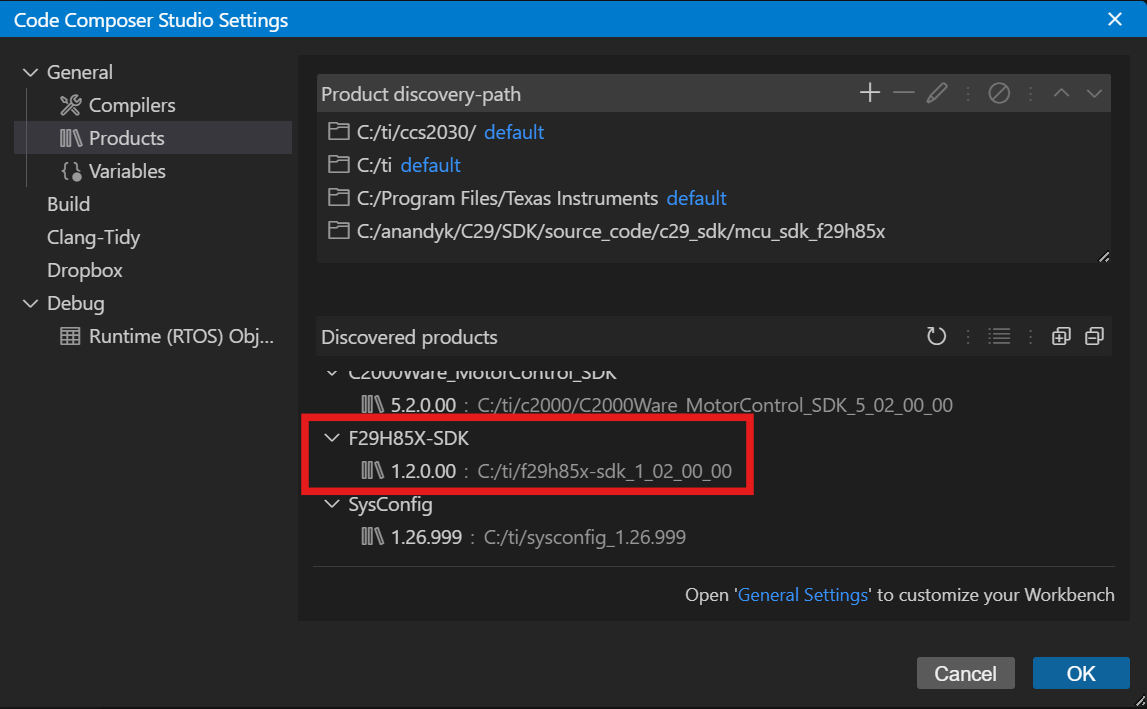The image size is (1147, 709).
Task: Expand all discovered products entries
Action: tap(1061, 336)
